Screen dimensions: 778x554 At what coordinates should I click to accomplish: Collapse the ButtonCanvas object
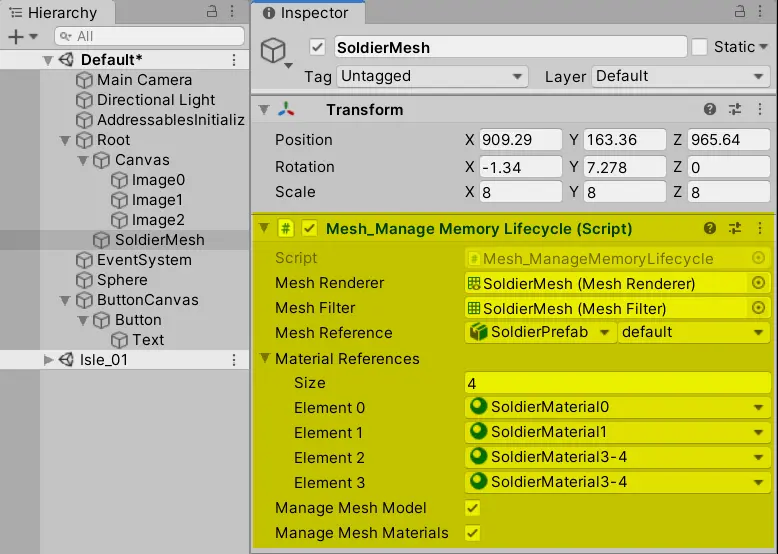point(65,301)
